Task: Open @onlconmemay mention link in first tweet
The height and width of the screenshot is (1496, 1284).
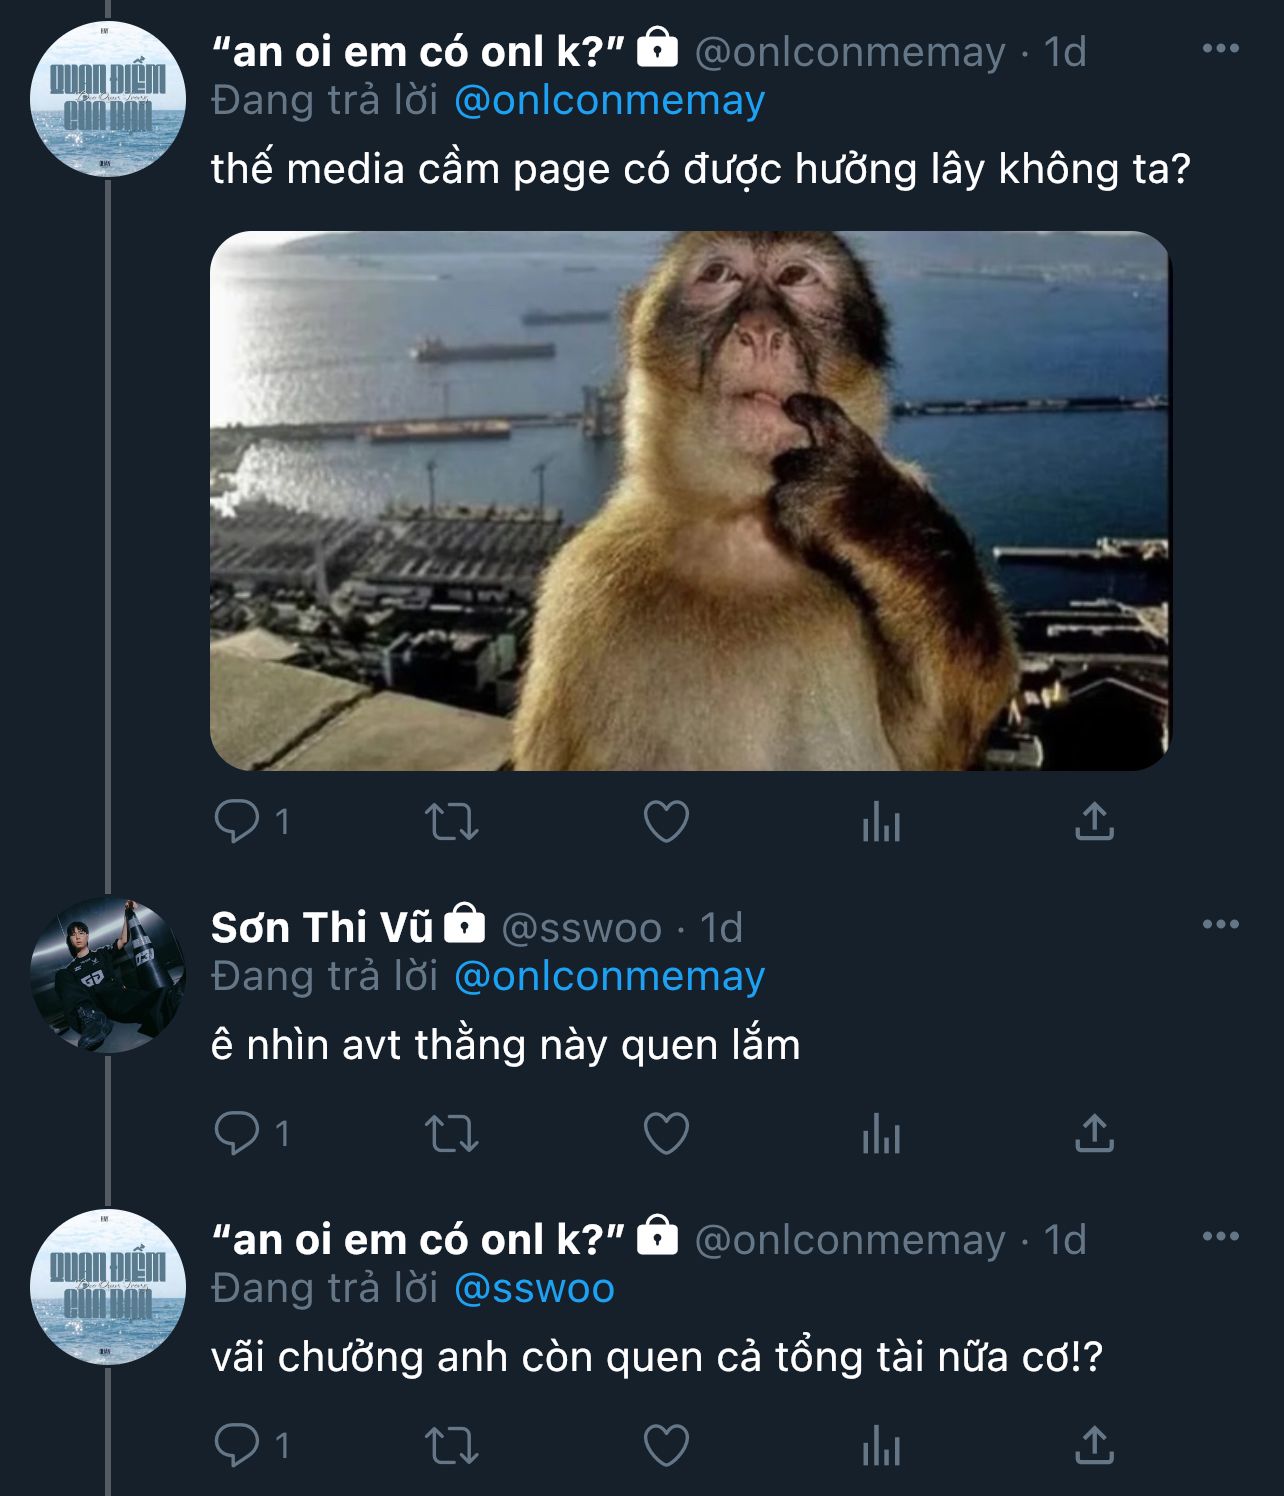Action: pyautogui.click(x=609, y=101)
